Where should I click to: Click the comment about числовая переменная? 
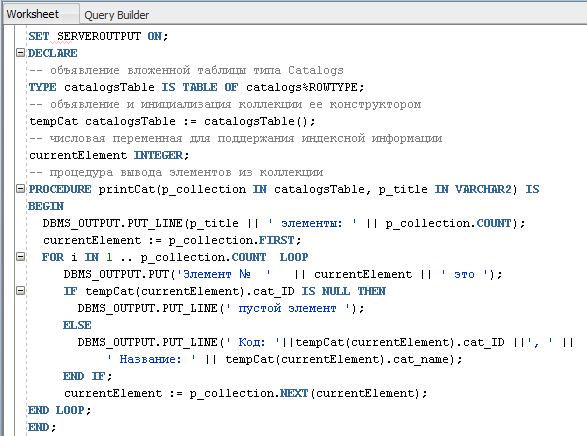[236, 138]
